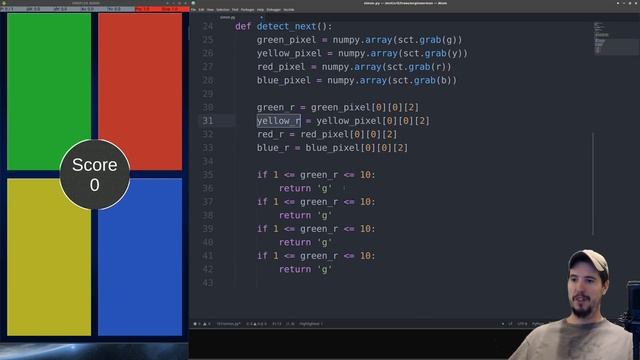Open the Edit menu in Atom
The width and height of the screenshot is (640, 360).
(201, 10)
